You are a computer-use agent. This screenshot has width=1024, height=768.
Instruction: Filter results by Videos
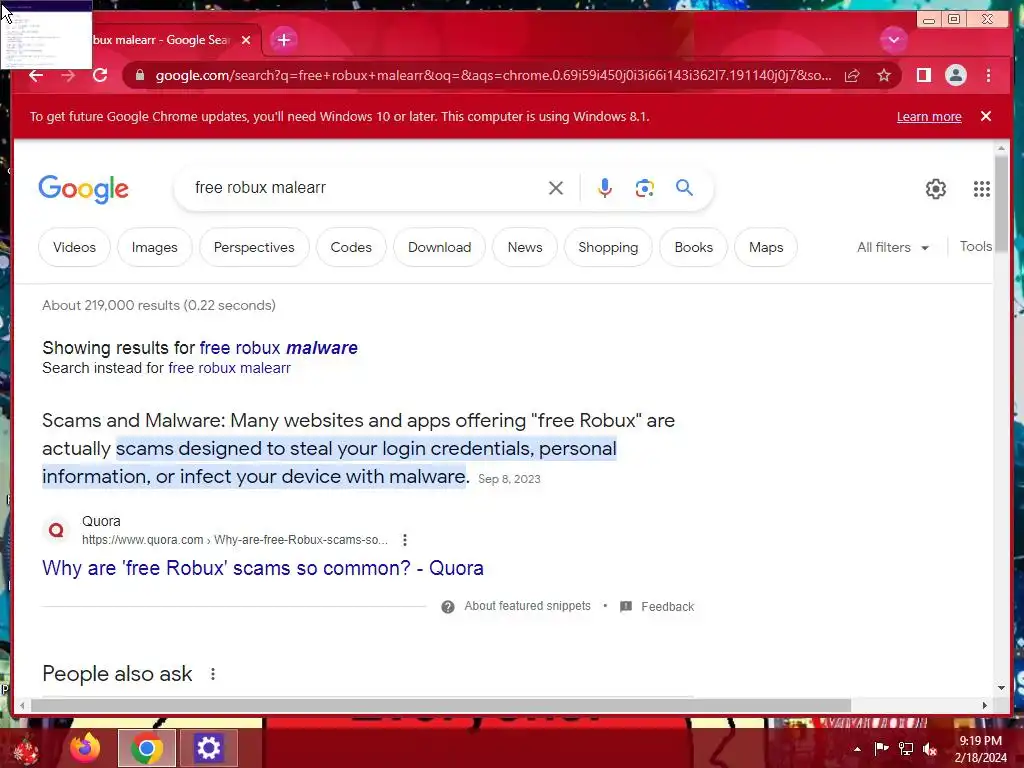coord(74,248)
